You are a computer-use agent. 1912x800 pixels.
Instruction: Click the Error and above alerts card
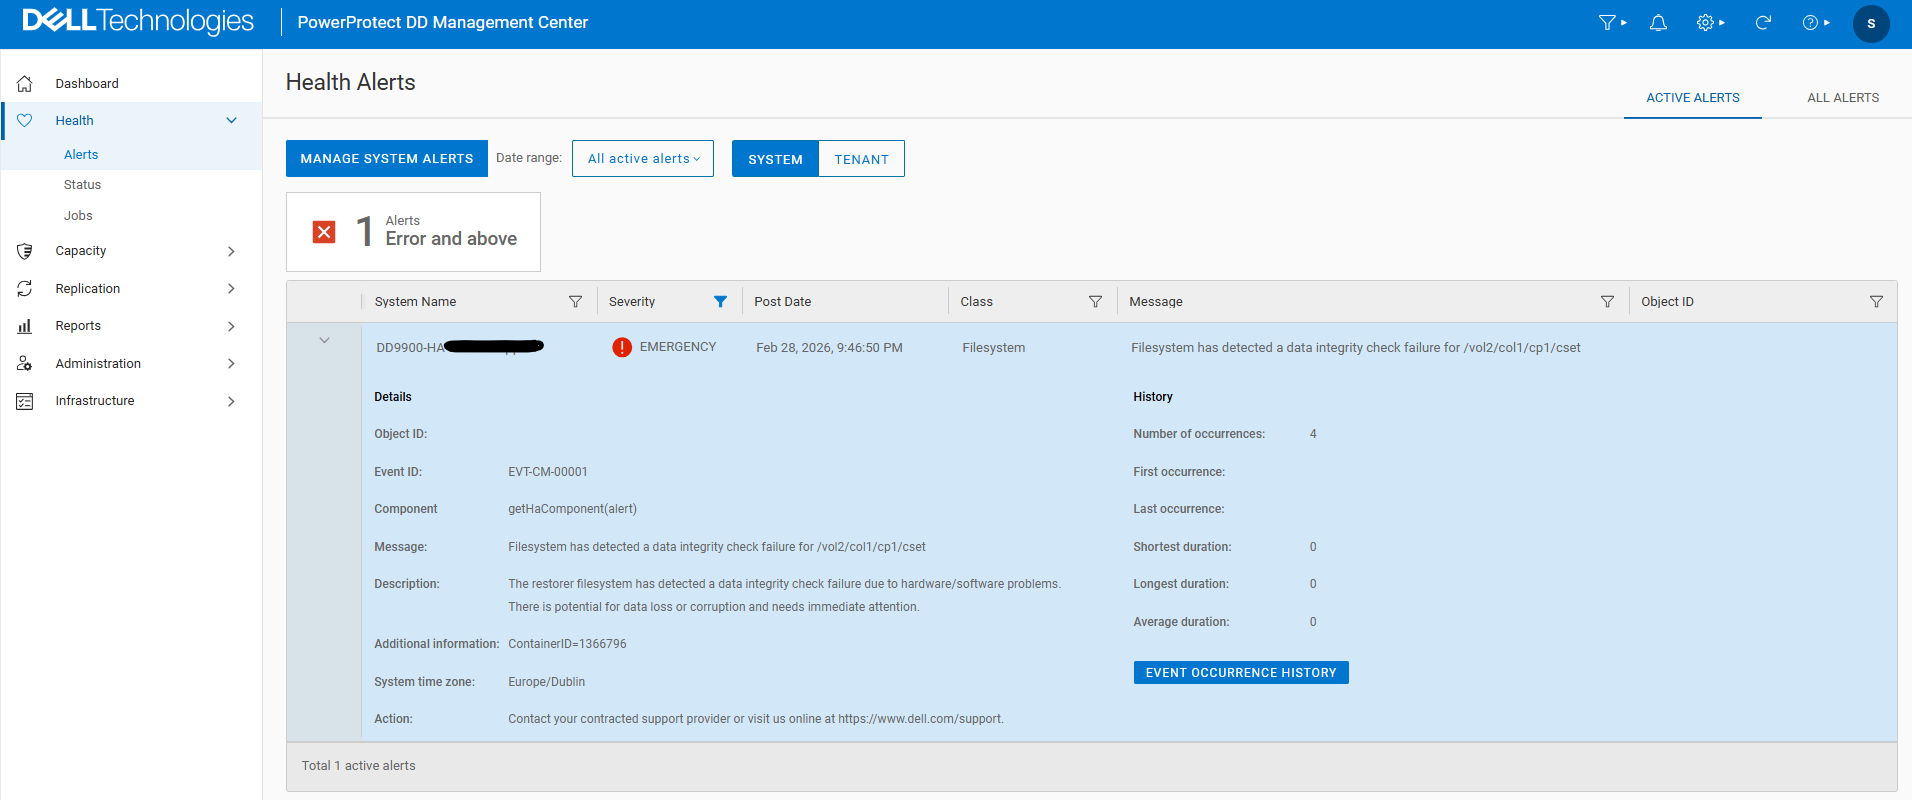pyautogui.click(x=413, y=232)
